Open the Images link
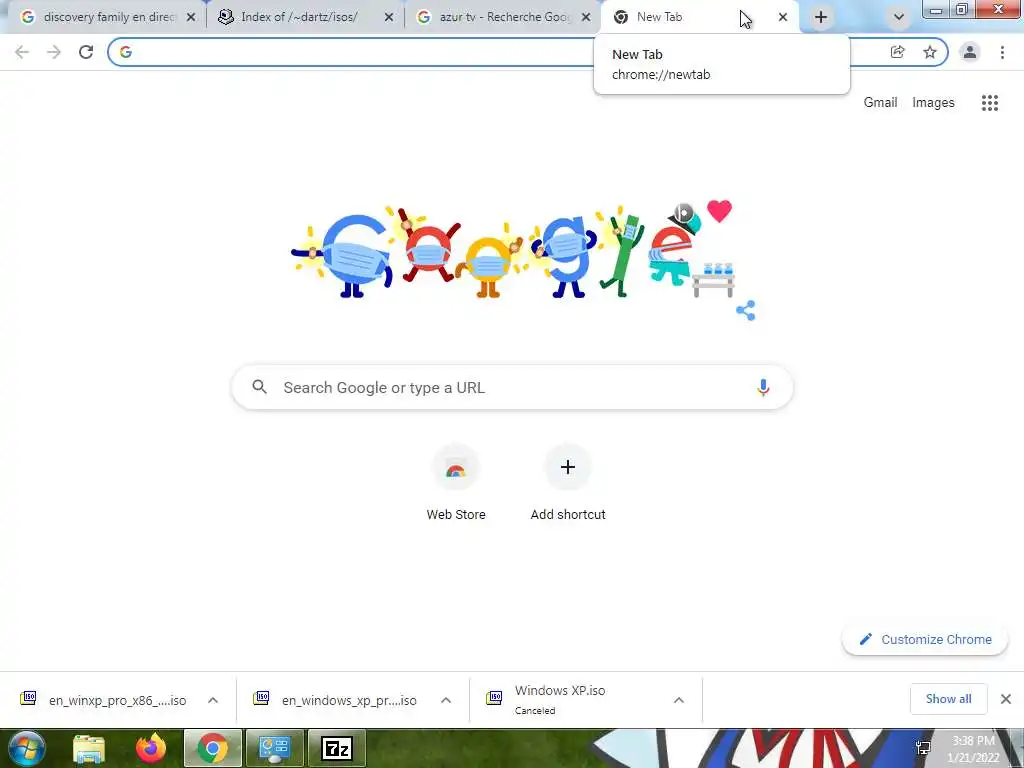 point(933,103)
